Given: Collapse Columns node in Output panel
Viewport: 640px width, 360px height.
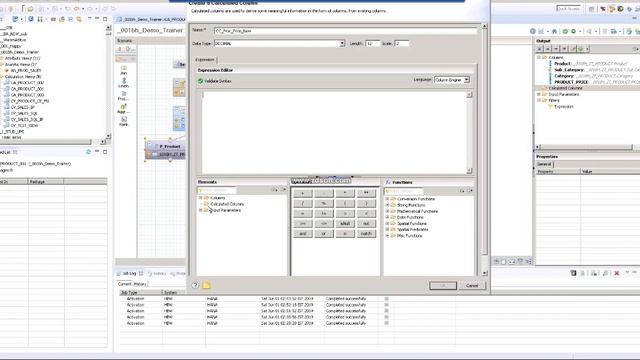Looking at the screenshot, I should coord(539,58).
